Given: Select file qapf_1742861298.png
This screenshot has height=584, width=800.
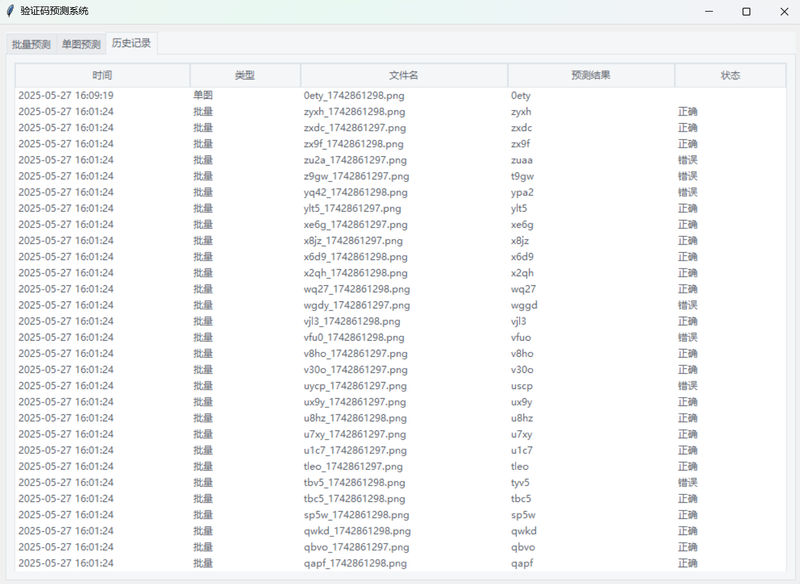Looking at the screenshot, I should point(356,564).
